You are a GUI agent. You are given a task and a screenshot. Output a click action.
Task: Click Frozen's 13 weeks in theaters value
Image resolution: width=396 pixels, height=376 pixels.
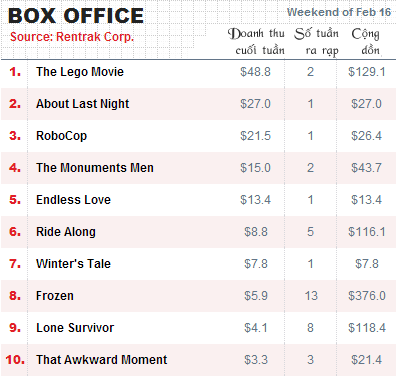point(311,296)
